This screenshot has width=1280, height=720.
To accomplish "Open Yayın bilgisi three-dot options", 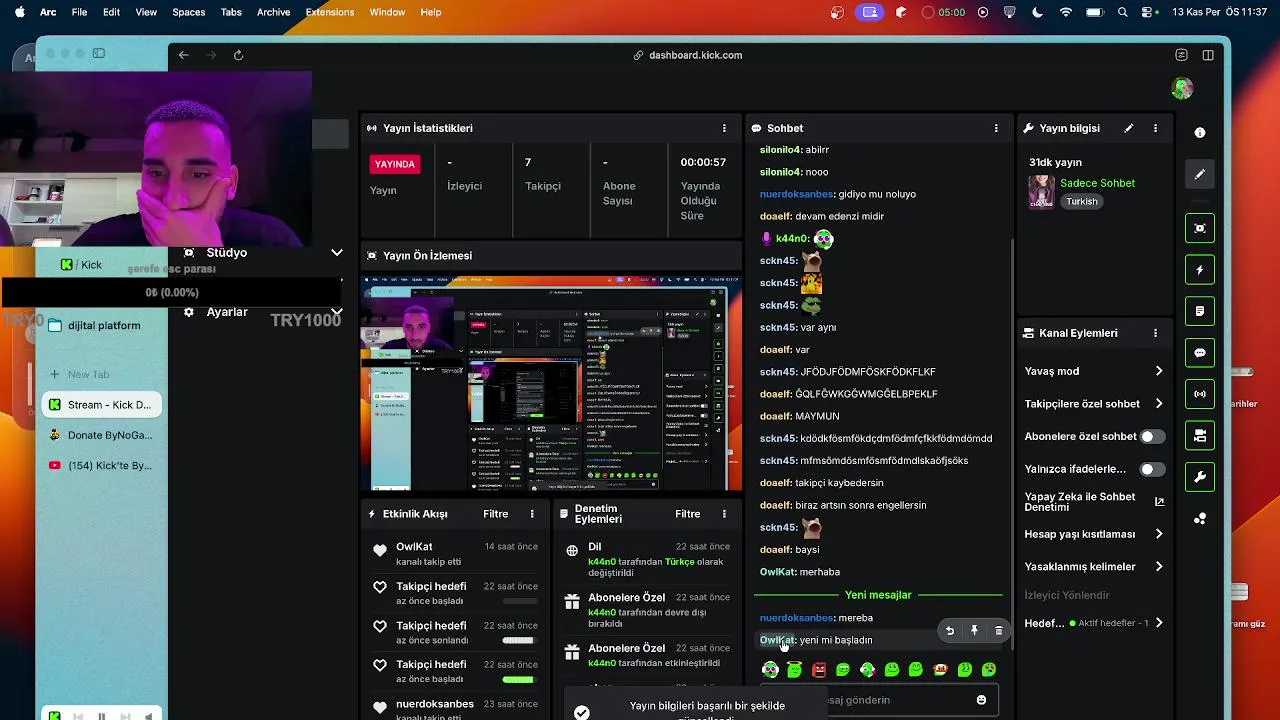I will 1155,128.
